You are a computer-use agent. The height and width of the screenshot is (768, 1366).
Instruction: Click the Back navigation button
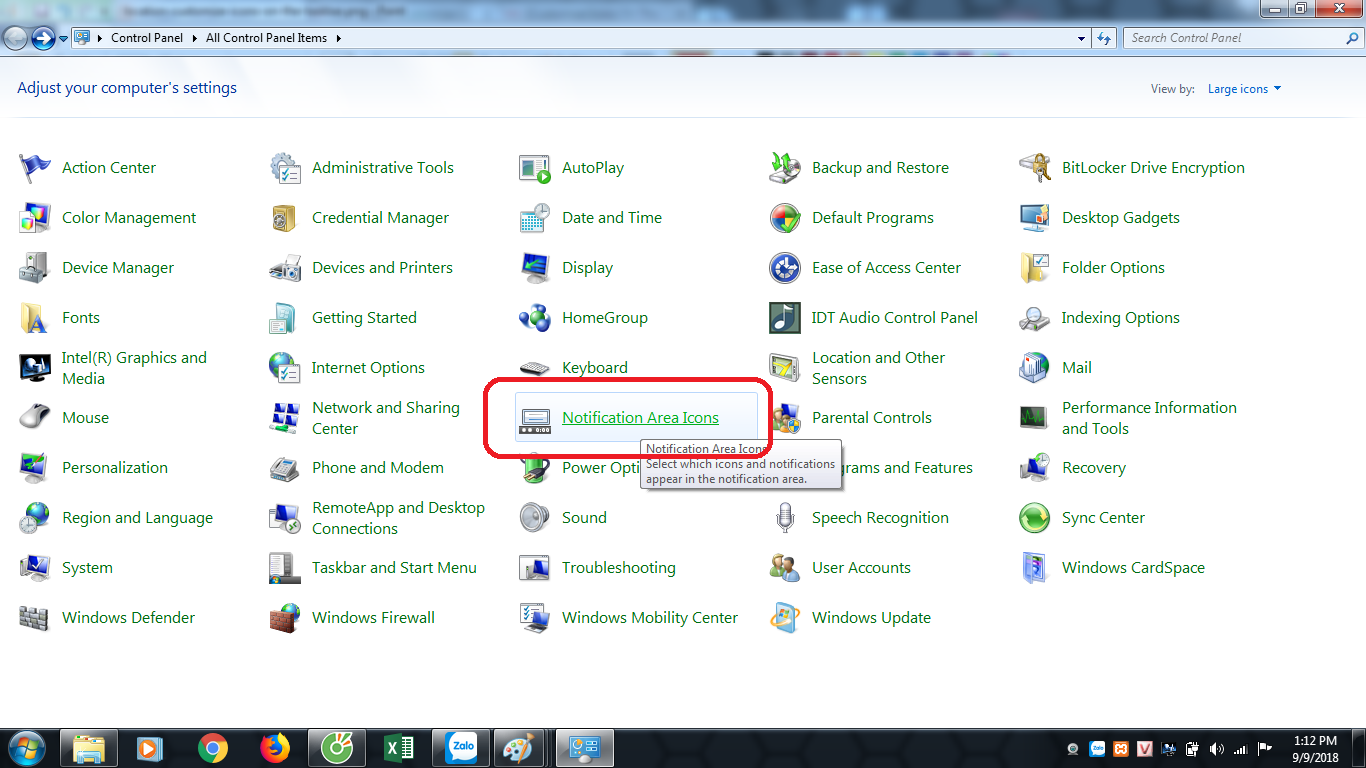pyautogui.click(x=15, y=37)
